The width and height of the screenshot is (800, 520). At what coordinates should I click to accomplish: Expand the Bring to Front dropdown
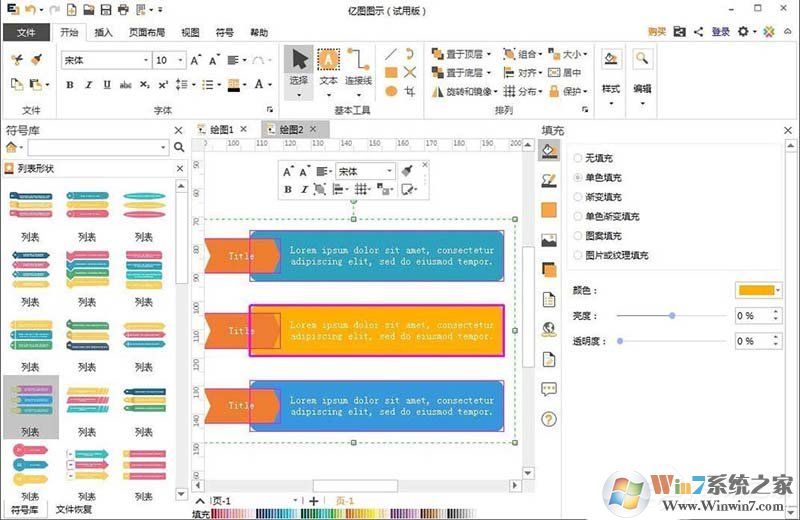tap(489, 54)
